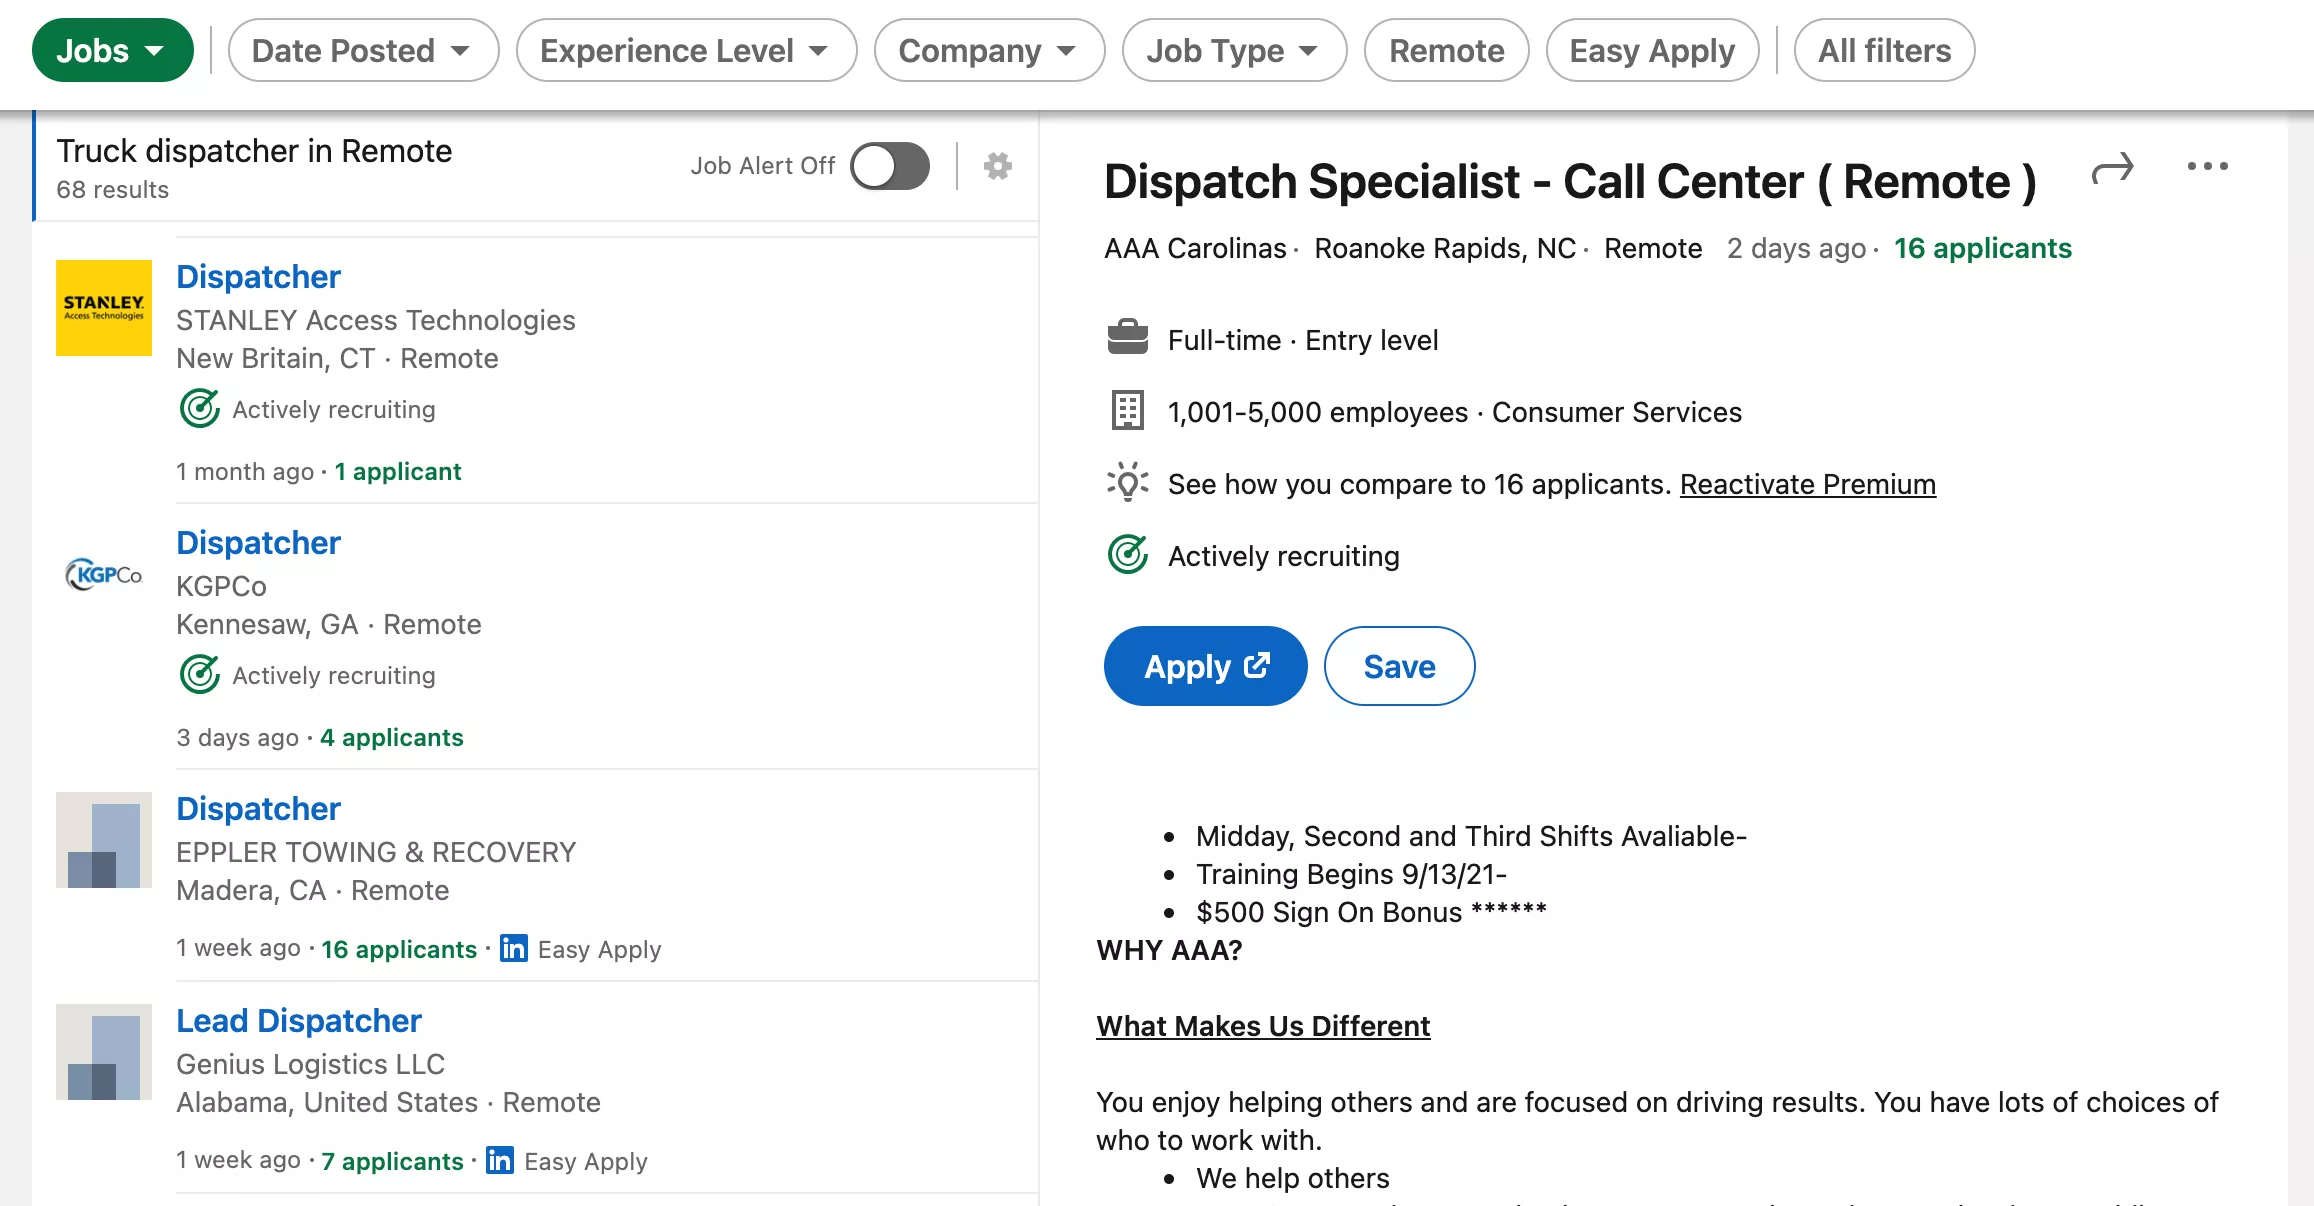Screen dimensions: 2314x1206
Task: Open the All filters panel
Action: [1884, 50]
